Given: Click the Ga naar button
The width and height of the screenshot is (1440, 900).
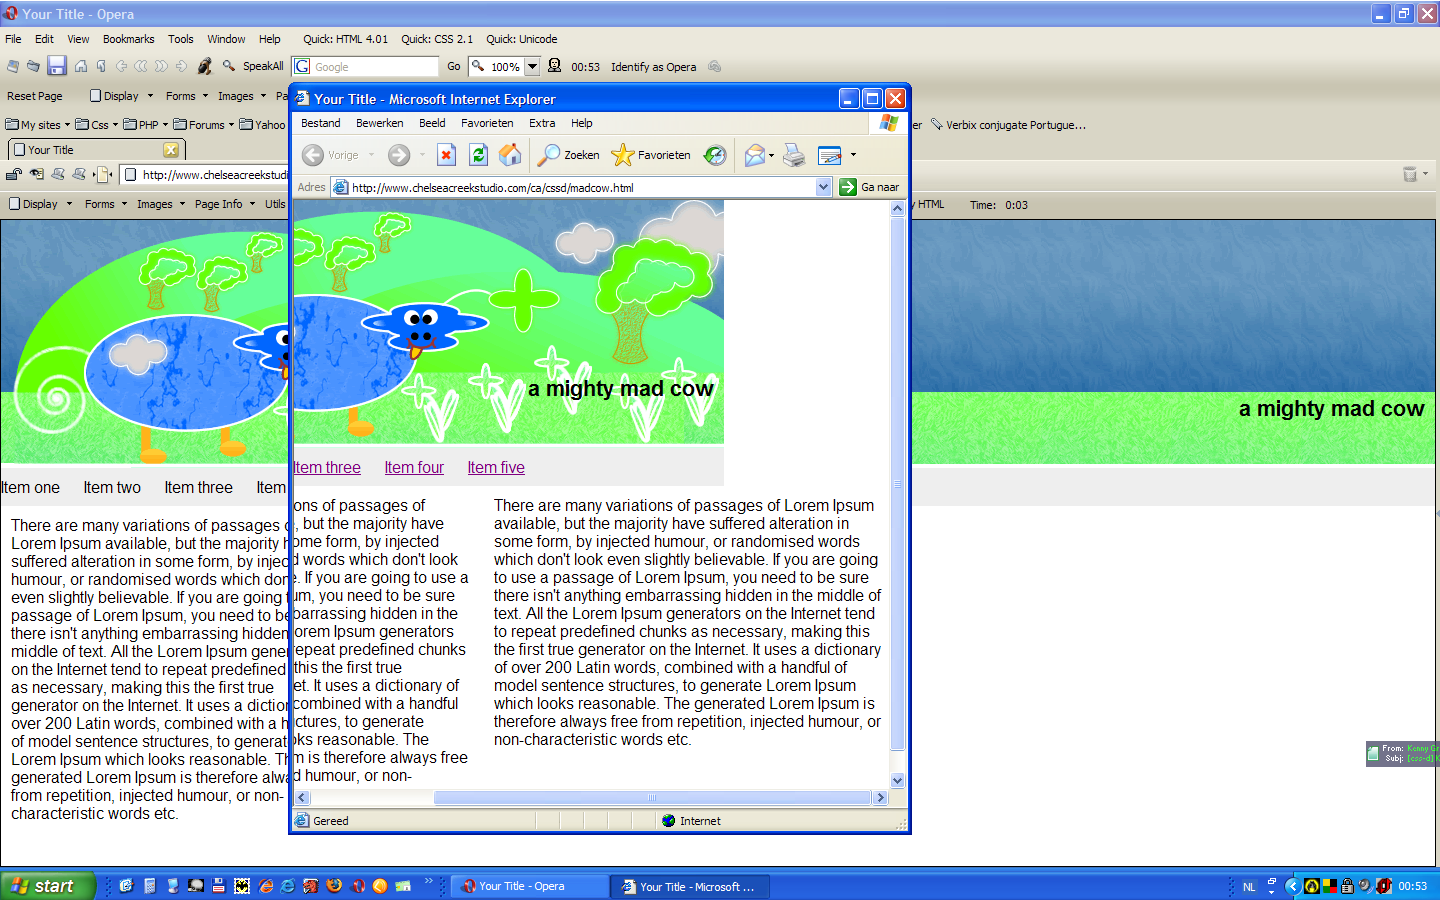Looking at the screenshot, I should 870,187.
